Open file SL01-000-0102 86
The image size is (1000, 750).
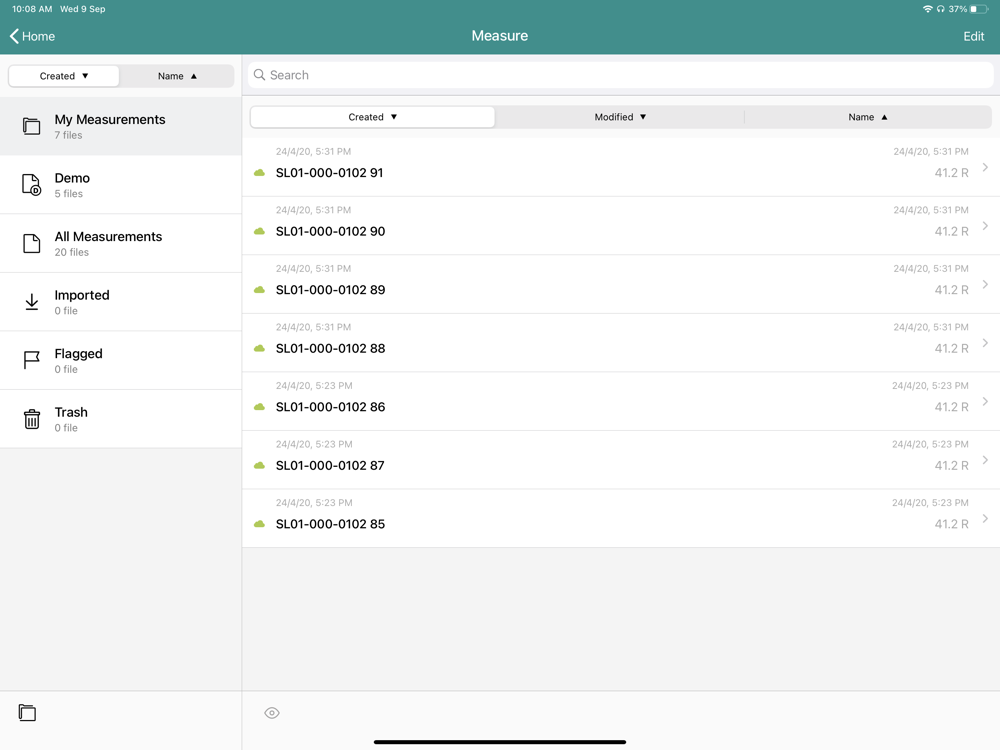coord(621,402)
